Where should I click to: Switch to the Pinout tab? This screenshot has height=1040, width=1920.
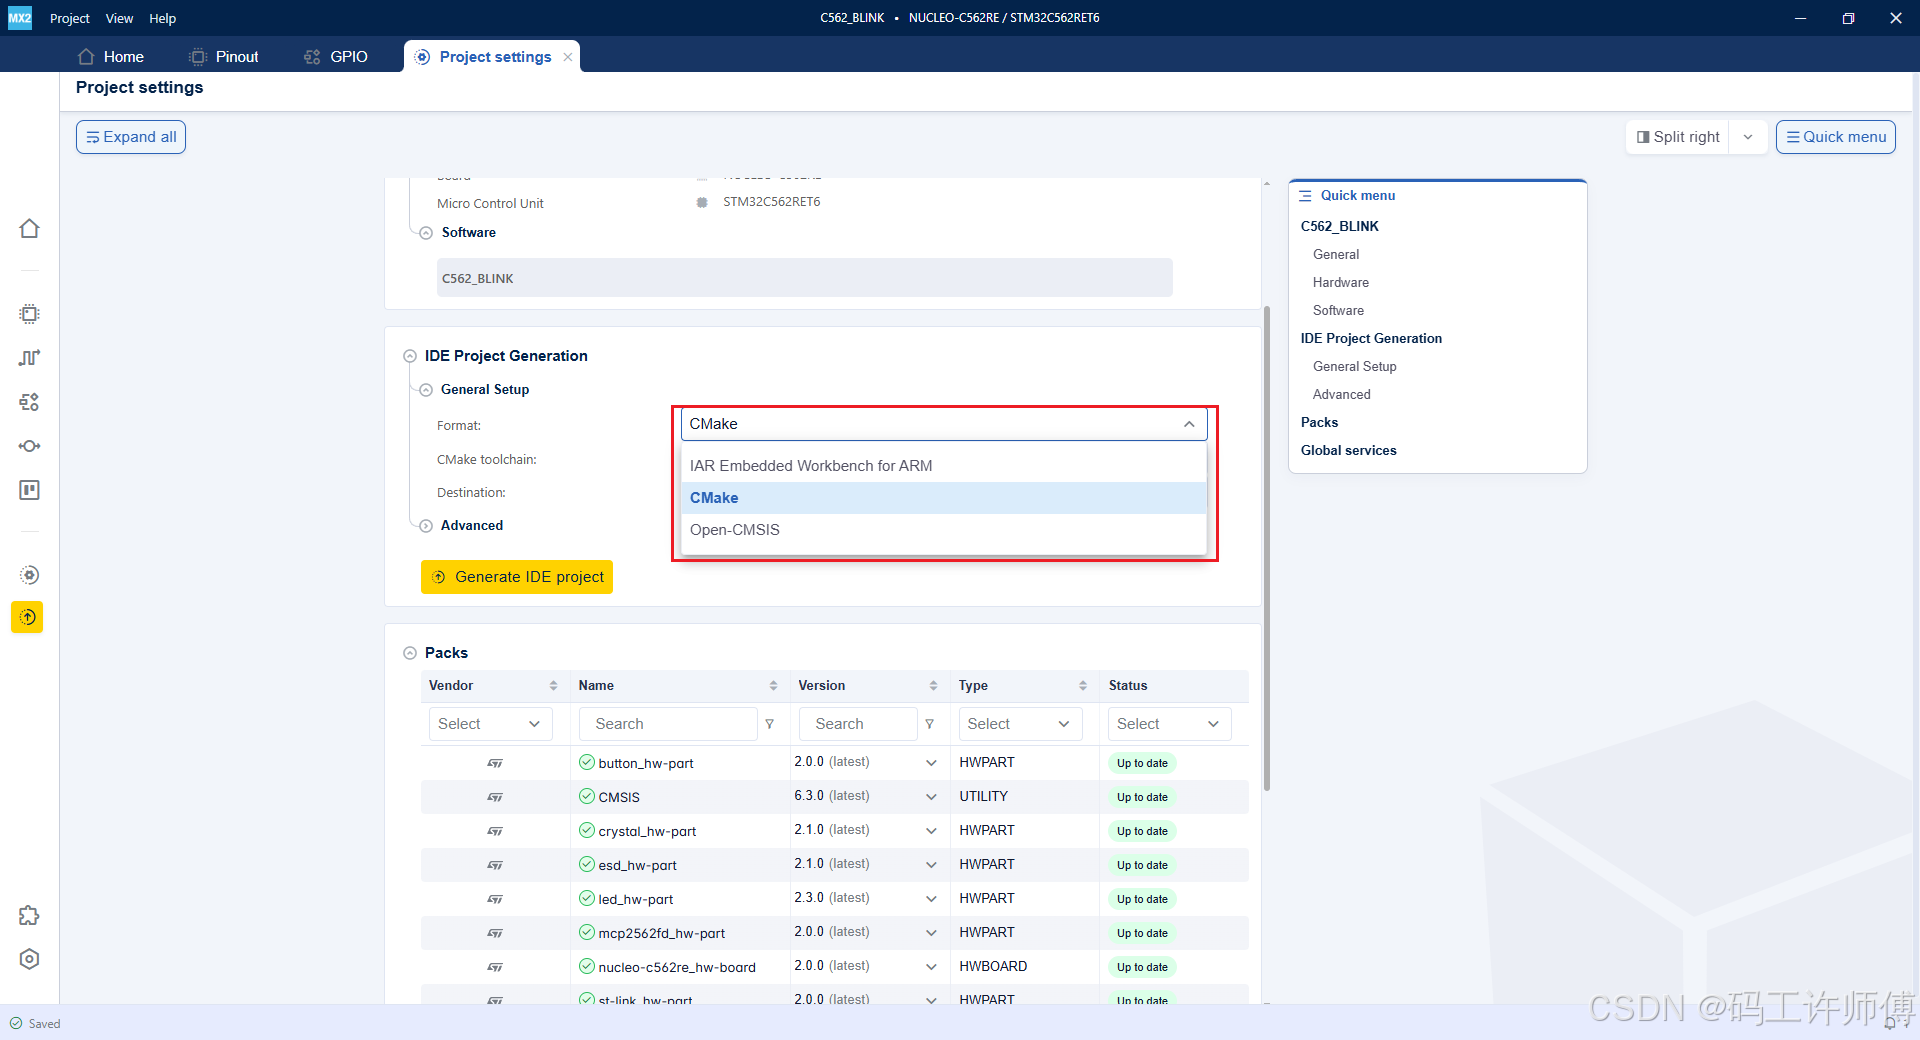(x=224, y=57)
